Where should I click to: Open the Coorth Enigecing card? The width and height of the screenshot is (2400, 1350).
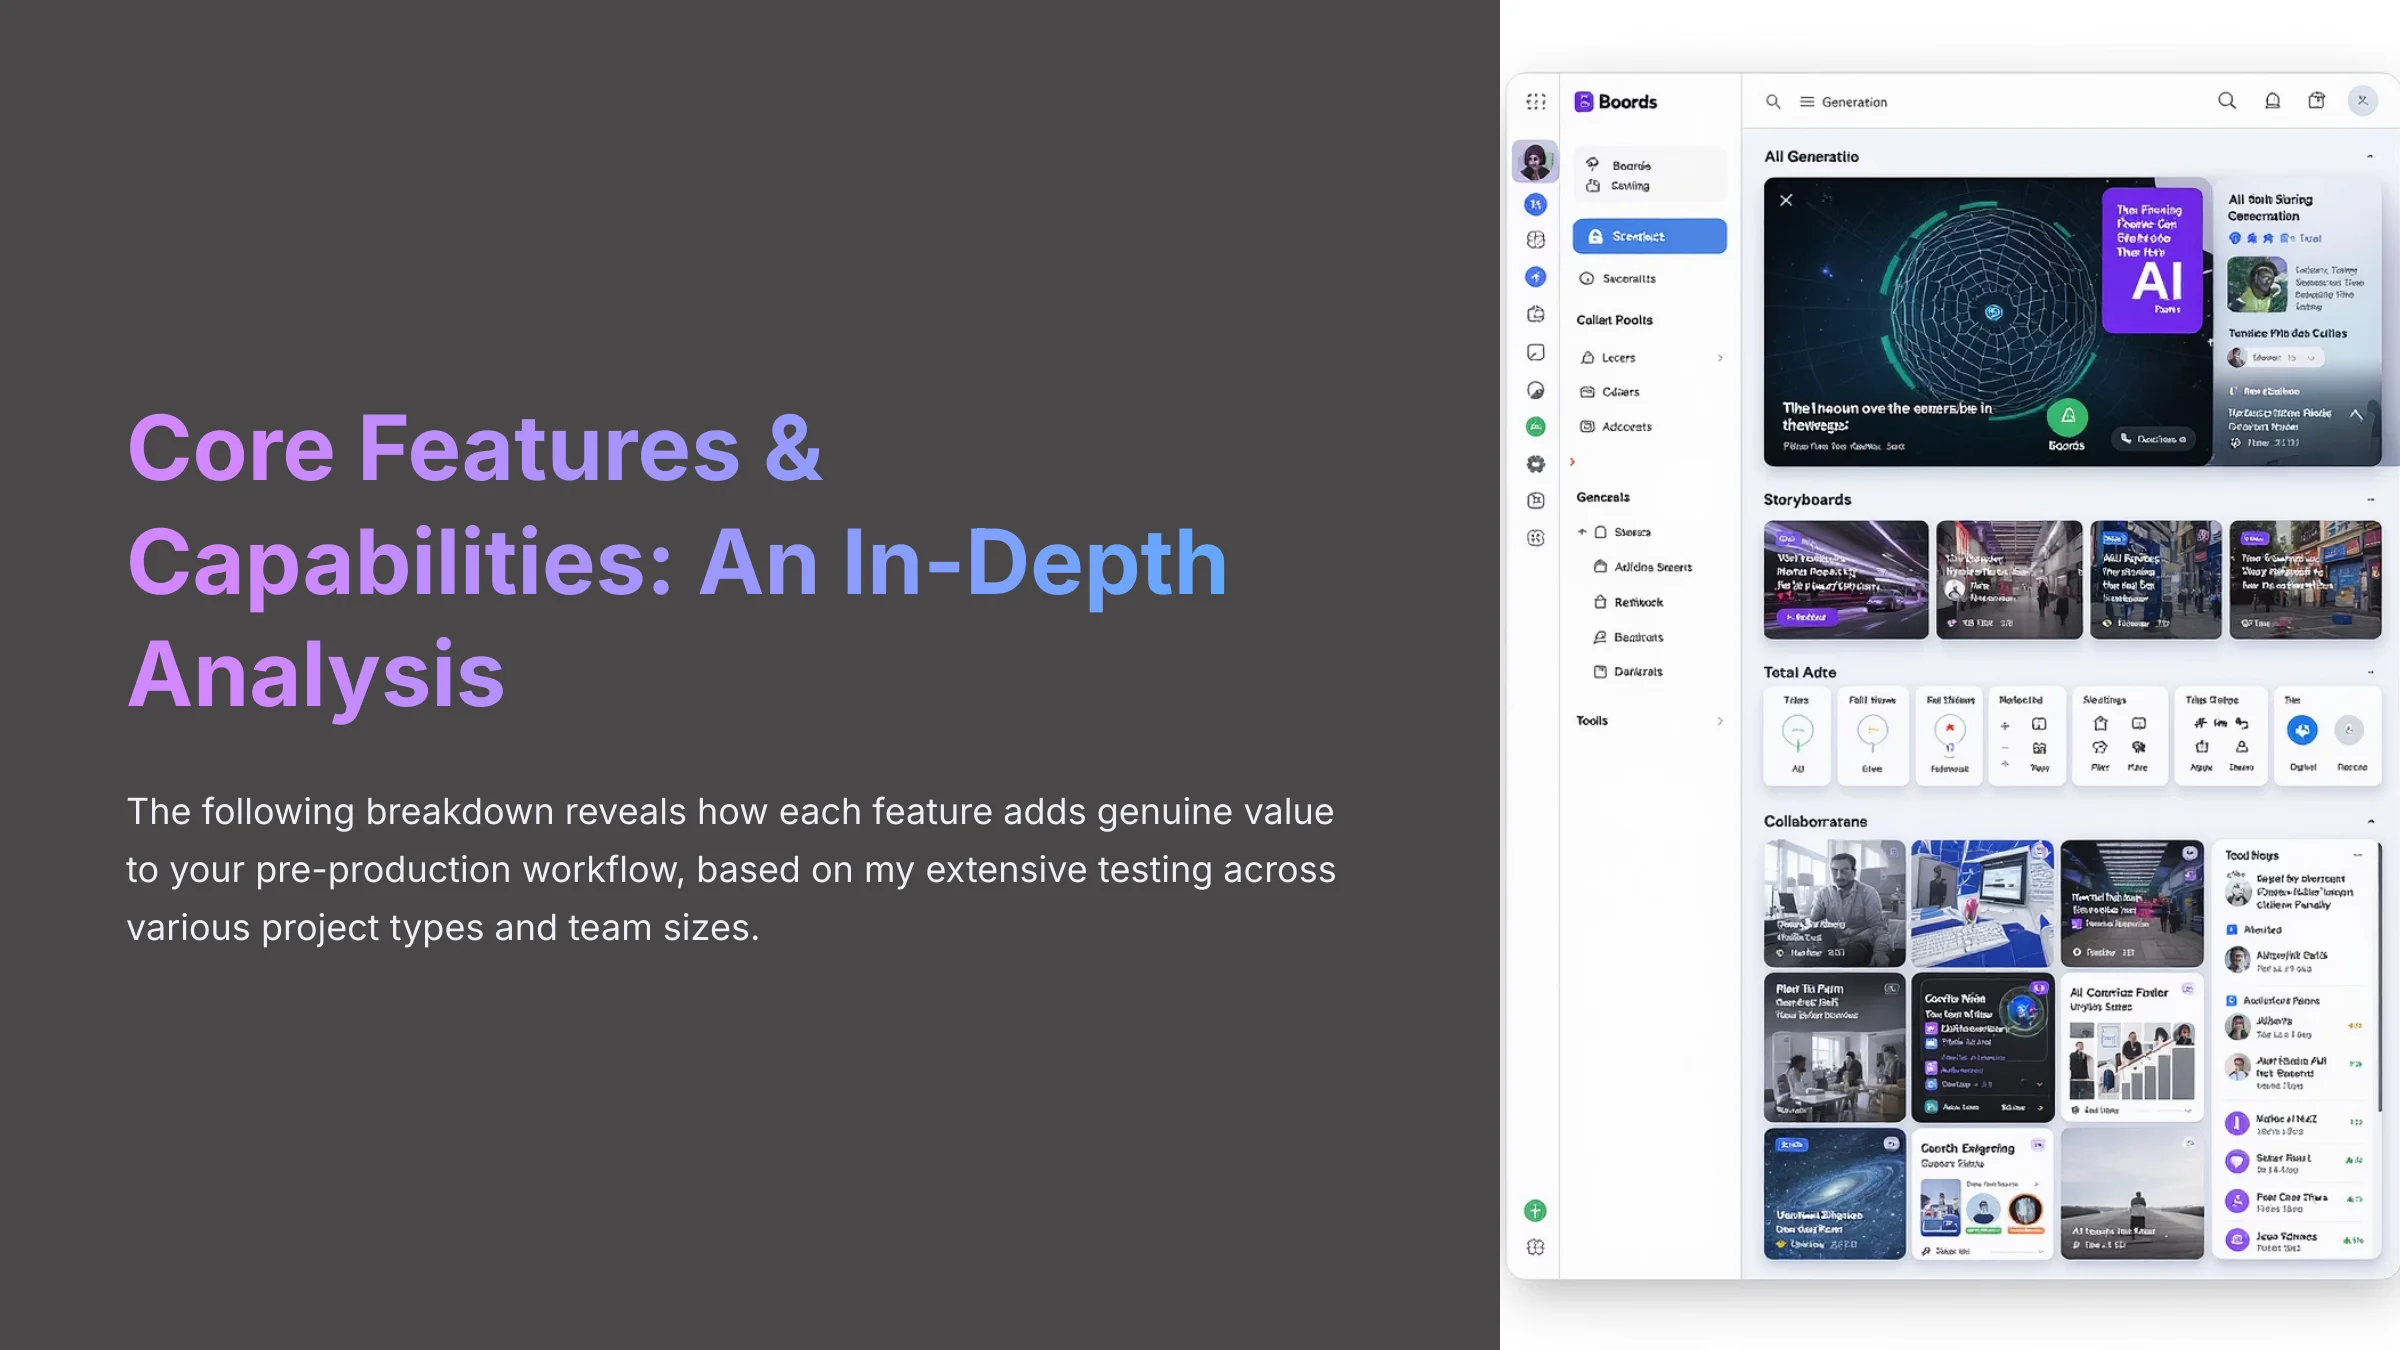[1982, 1194]
